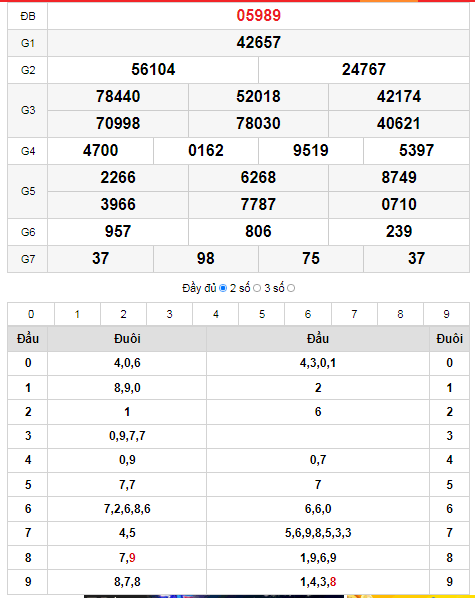Click the G3 number 42174
This screenshot has width=475, height=598.
[399, 97]
